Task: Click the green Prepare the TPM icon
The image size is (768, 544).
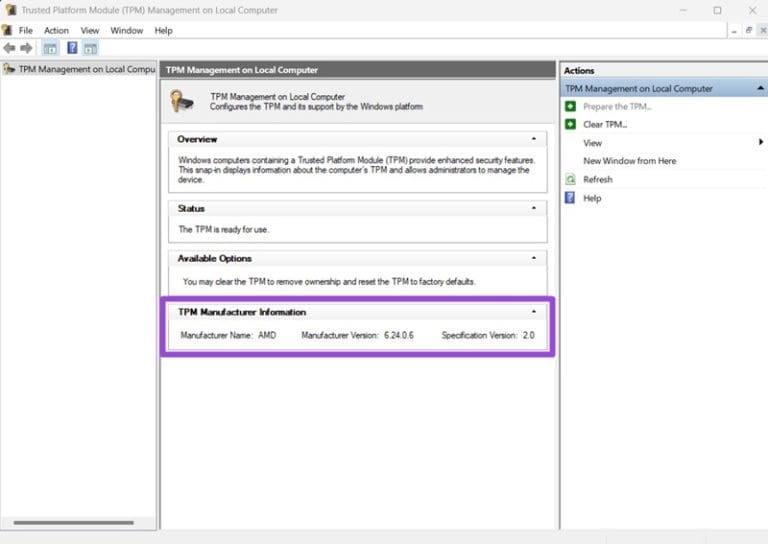Action: pyautogui.click(x=570, y=106)
